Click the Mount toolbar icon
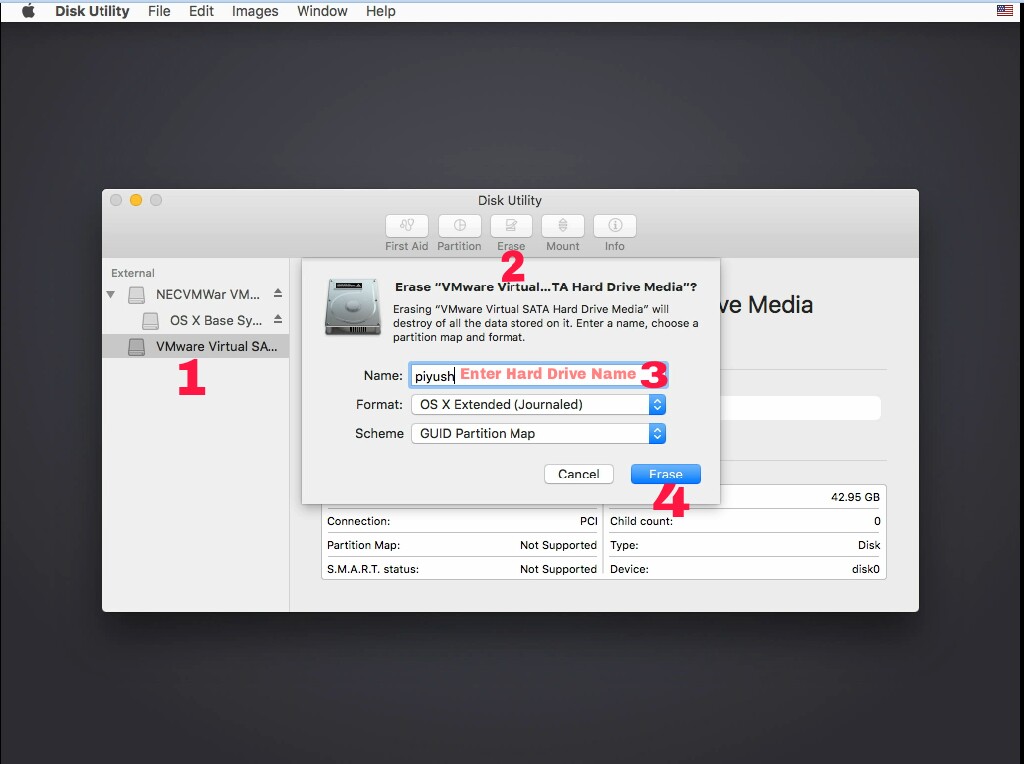This screenshot has width=1024, height=764. coord(562,225)
